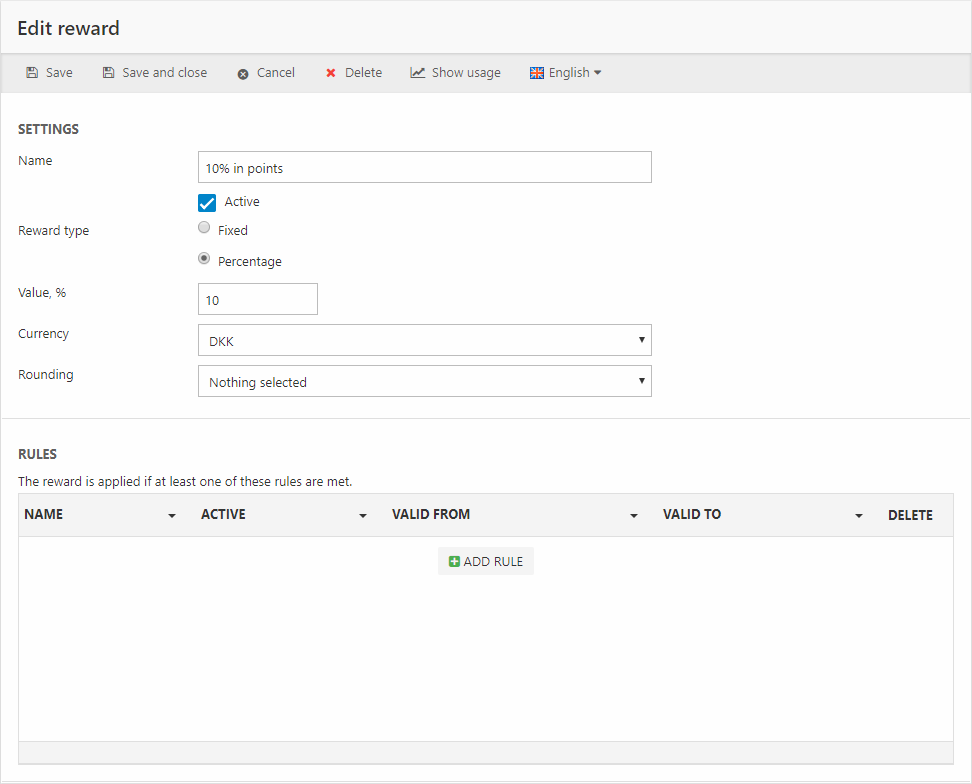This screenshot has width=972, height=784.
Task: Uncheck the Active checkbox
Action: click(207, 203)
